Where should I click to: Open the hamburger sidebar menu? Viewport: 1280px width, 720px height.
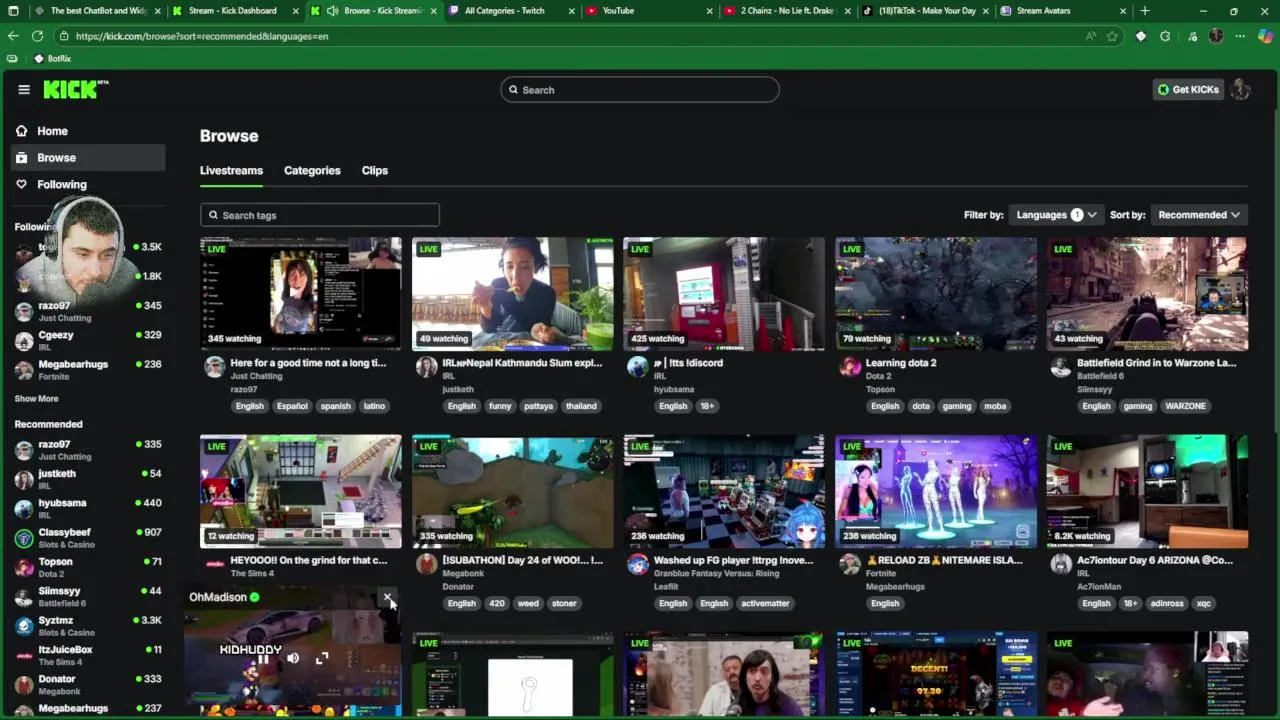tap(24, 90)
